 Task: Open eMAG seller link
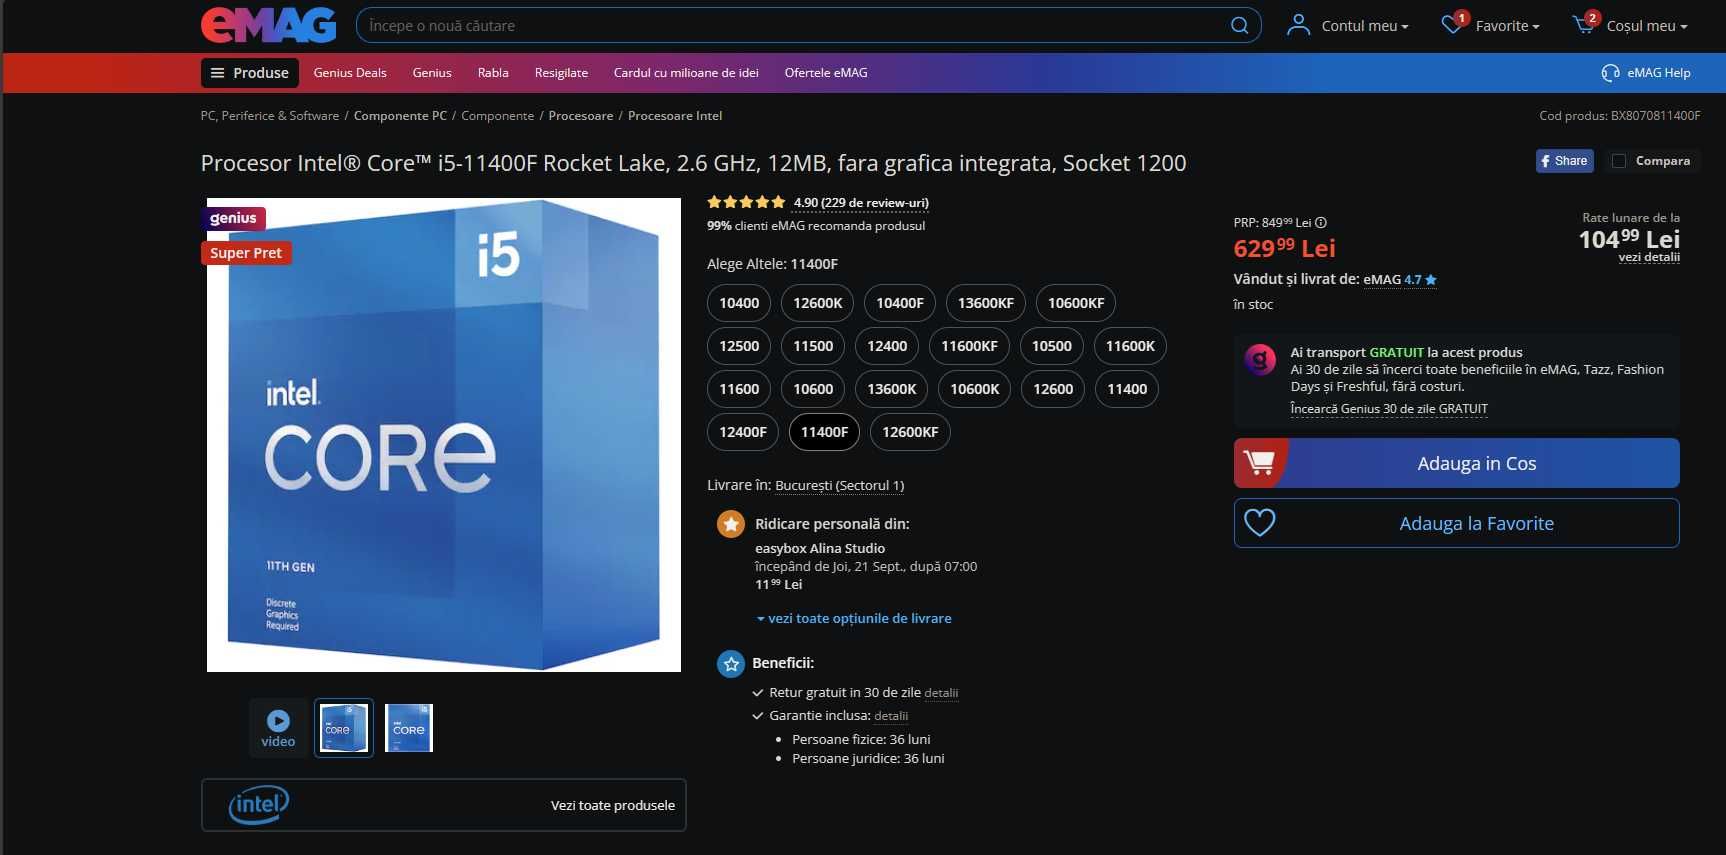1382,280
